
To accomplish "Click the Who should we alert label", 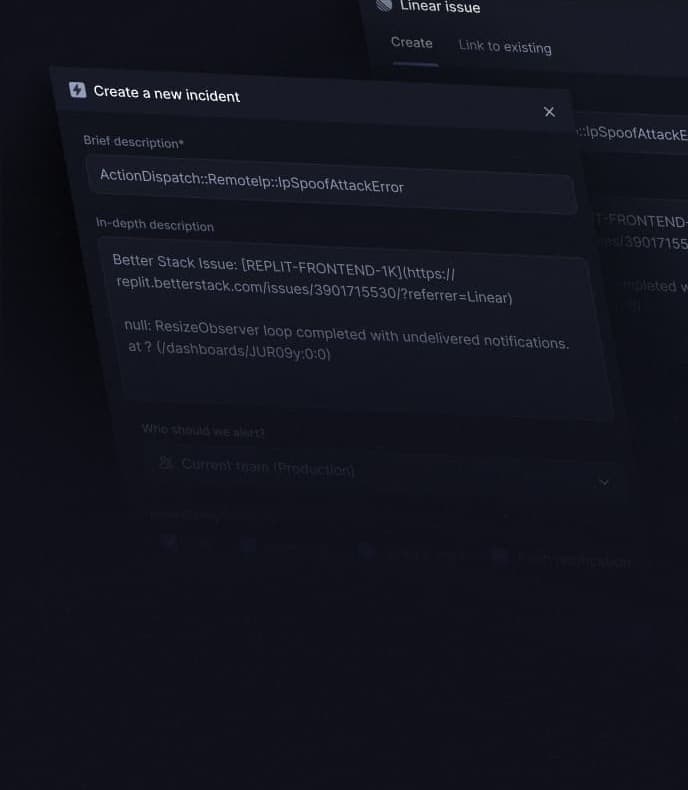I will point(203,430).
